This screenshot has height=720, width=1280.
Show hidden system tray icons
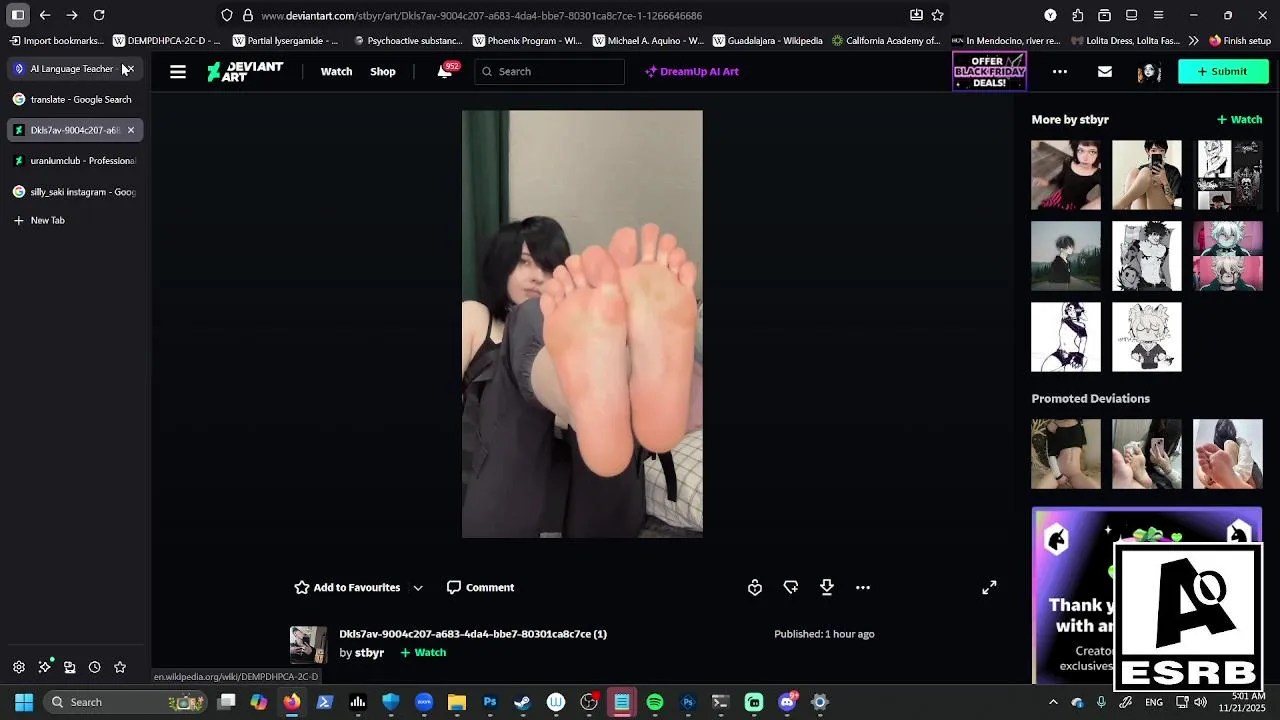click(x=1052, y=702)
